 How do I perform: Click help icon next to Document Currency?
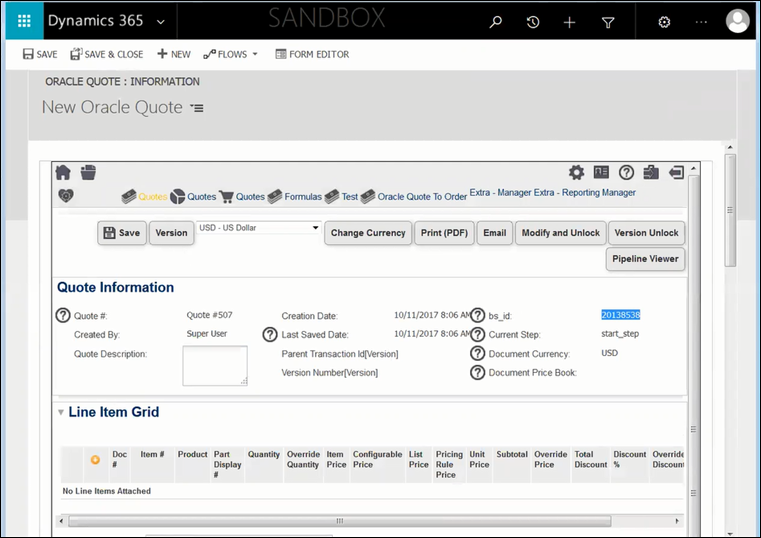pos(478,353)
